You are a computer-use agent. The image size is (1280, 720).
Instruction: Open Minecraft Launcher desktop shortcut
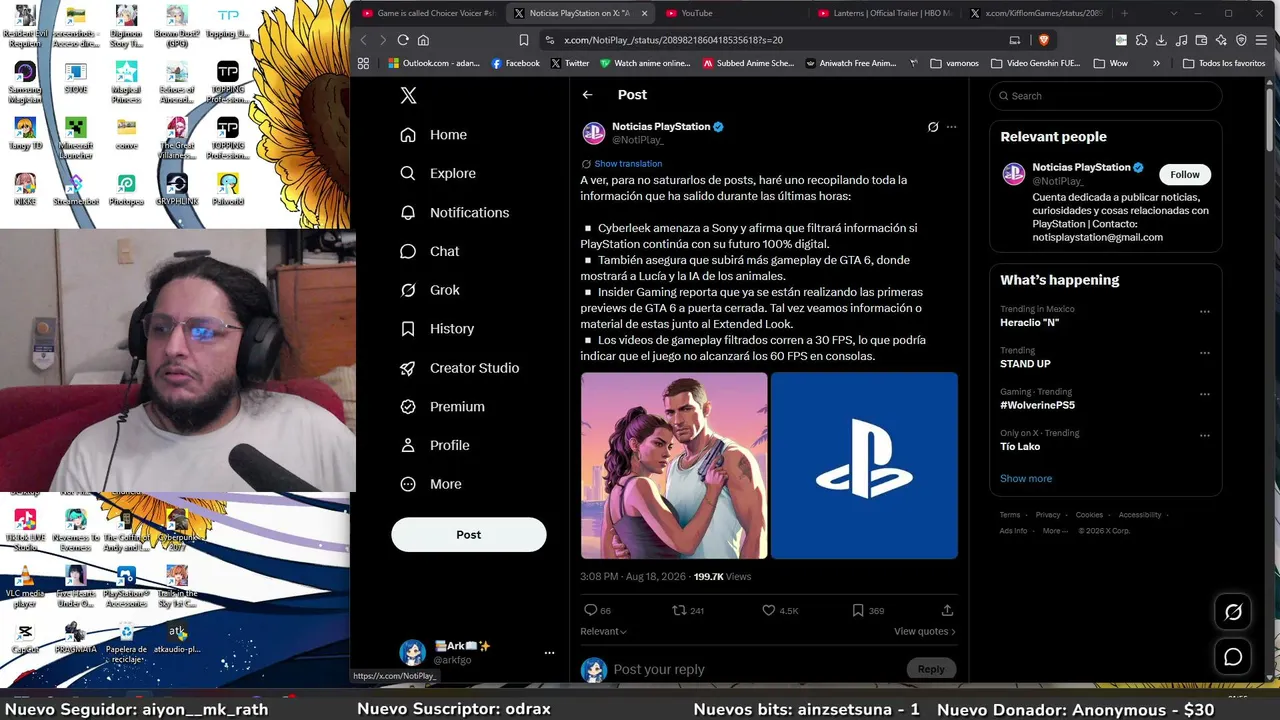coord(75,138)
